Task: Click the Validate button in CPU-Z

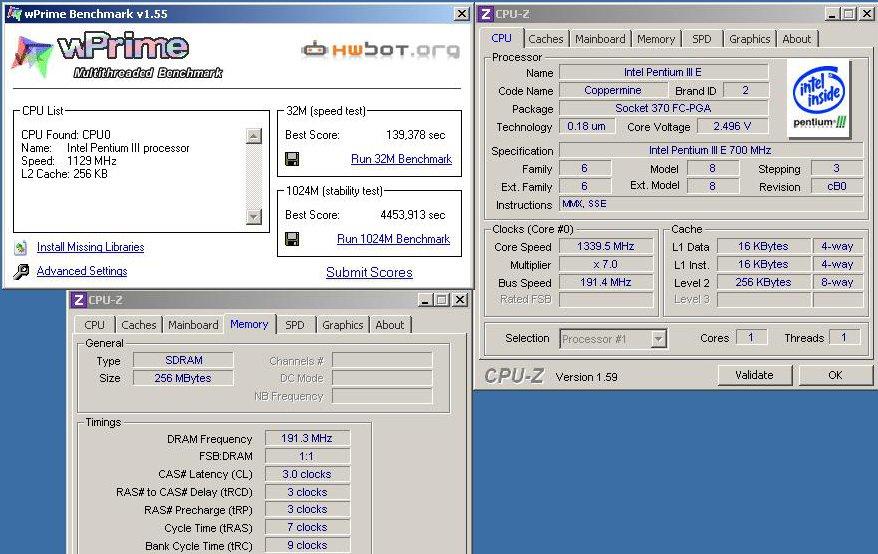Action: (x=754, y=375)
